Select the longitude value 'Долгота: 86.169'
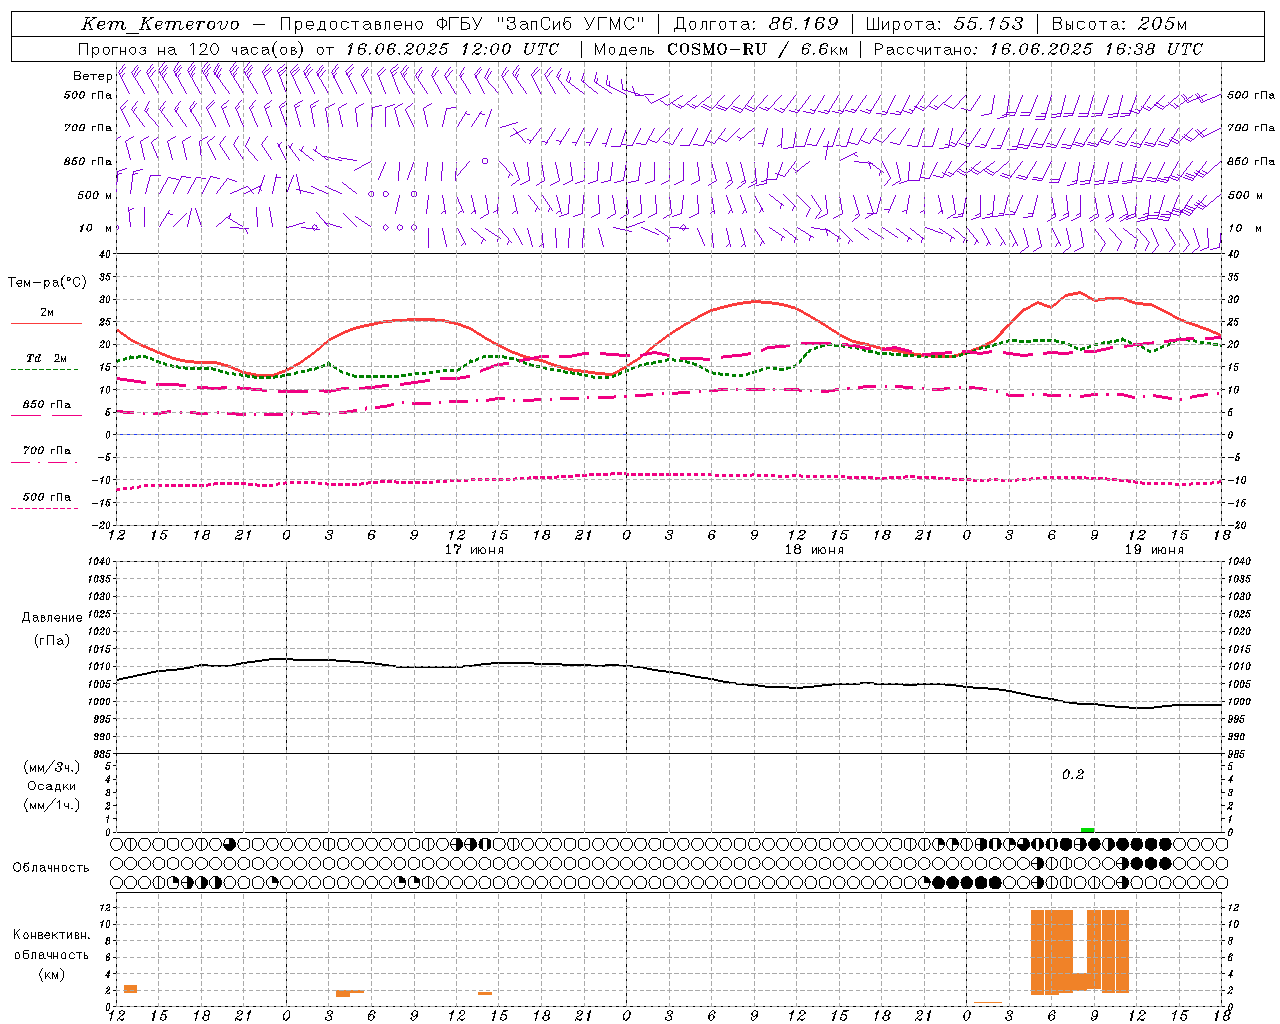The image size is (1280, 1024). pyautogui.click(x=756, y=24)
